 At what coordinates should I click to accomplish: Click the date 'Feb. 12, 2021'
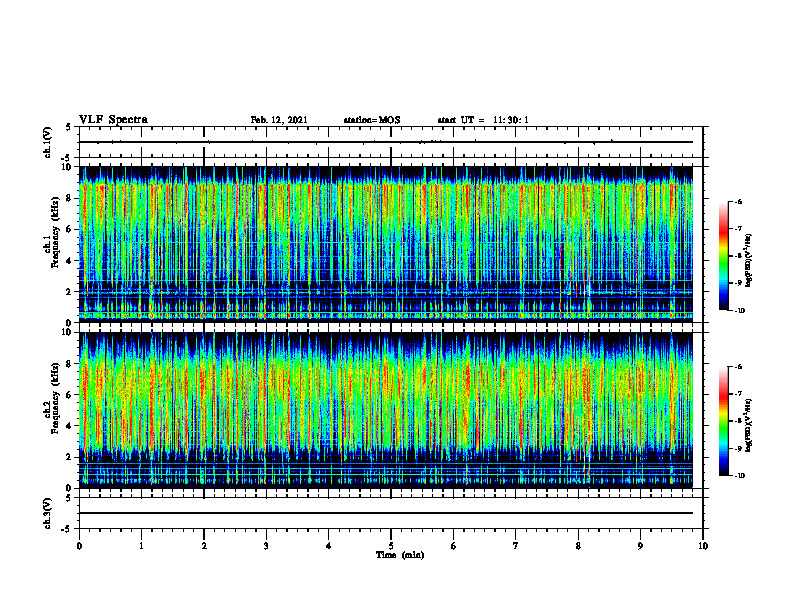point(279,120)
